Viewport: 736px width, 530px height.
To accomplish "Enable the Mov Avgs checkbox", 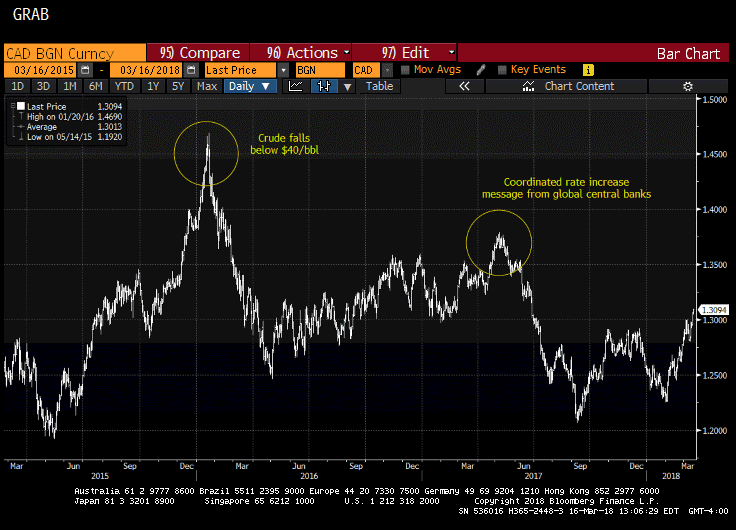I will 405,70.
